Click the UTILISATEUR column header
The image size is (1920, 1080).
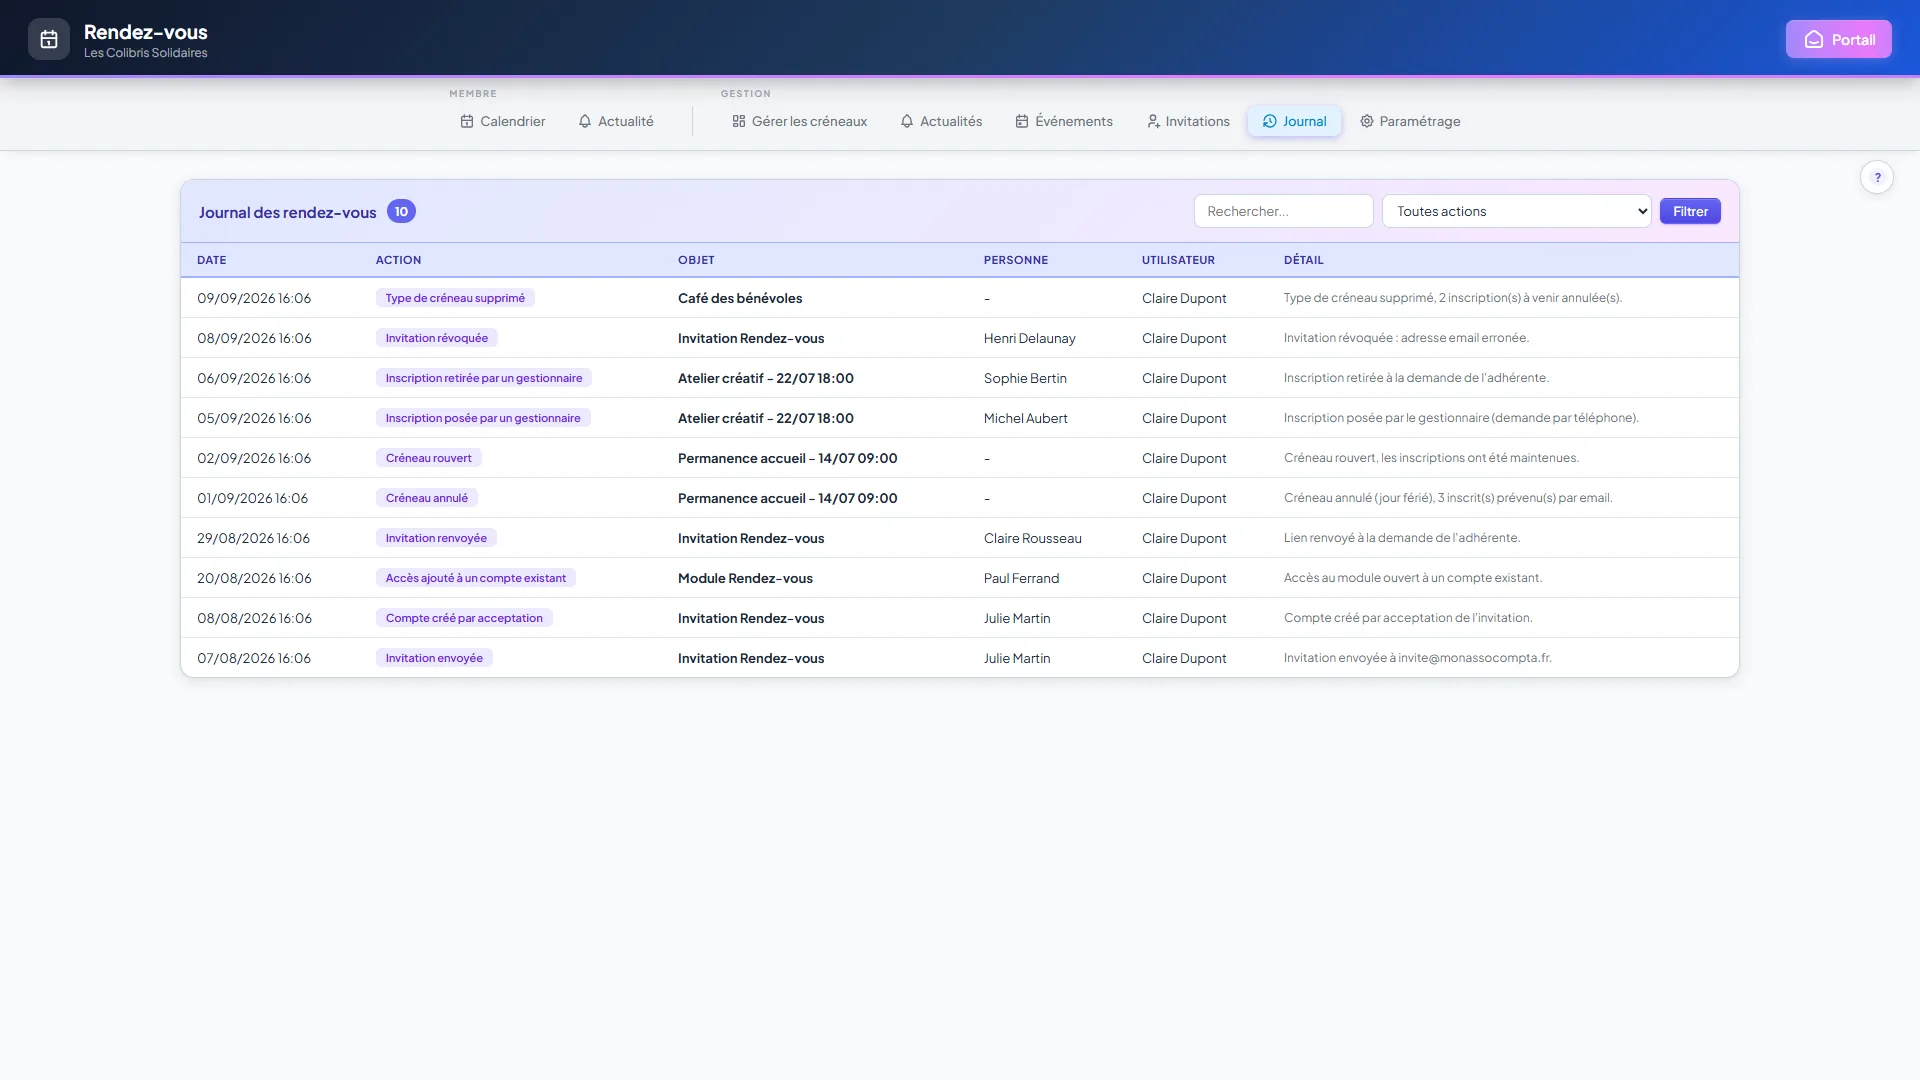pos(1178,260)
